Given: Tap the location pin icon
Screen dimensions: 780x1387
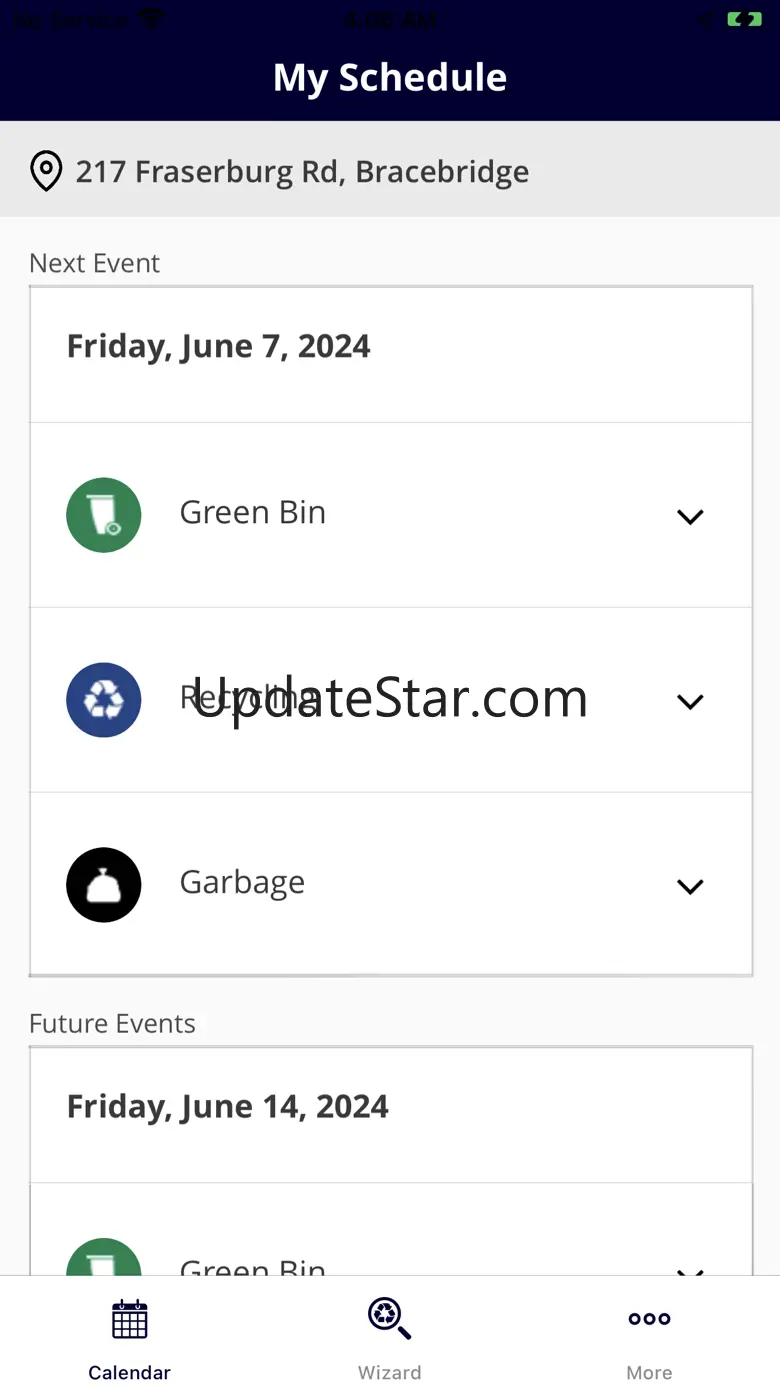Looking at the screenshot, I should pyautogui.click(x=46, y=171).
